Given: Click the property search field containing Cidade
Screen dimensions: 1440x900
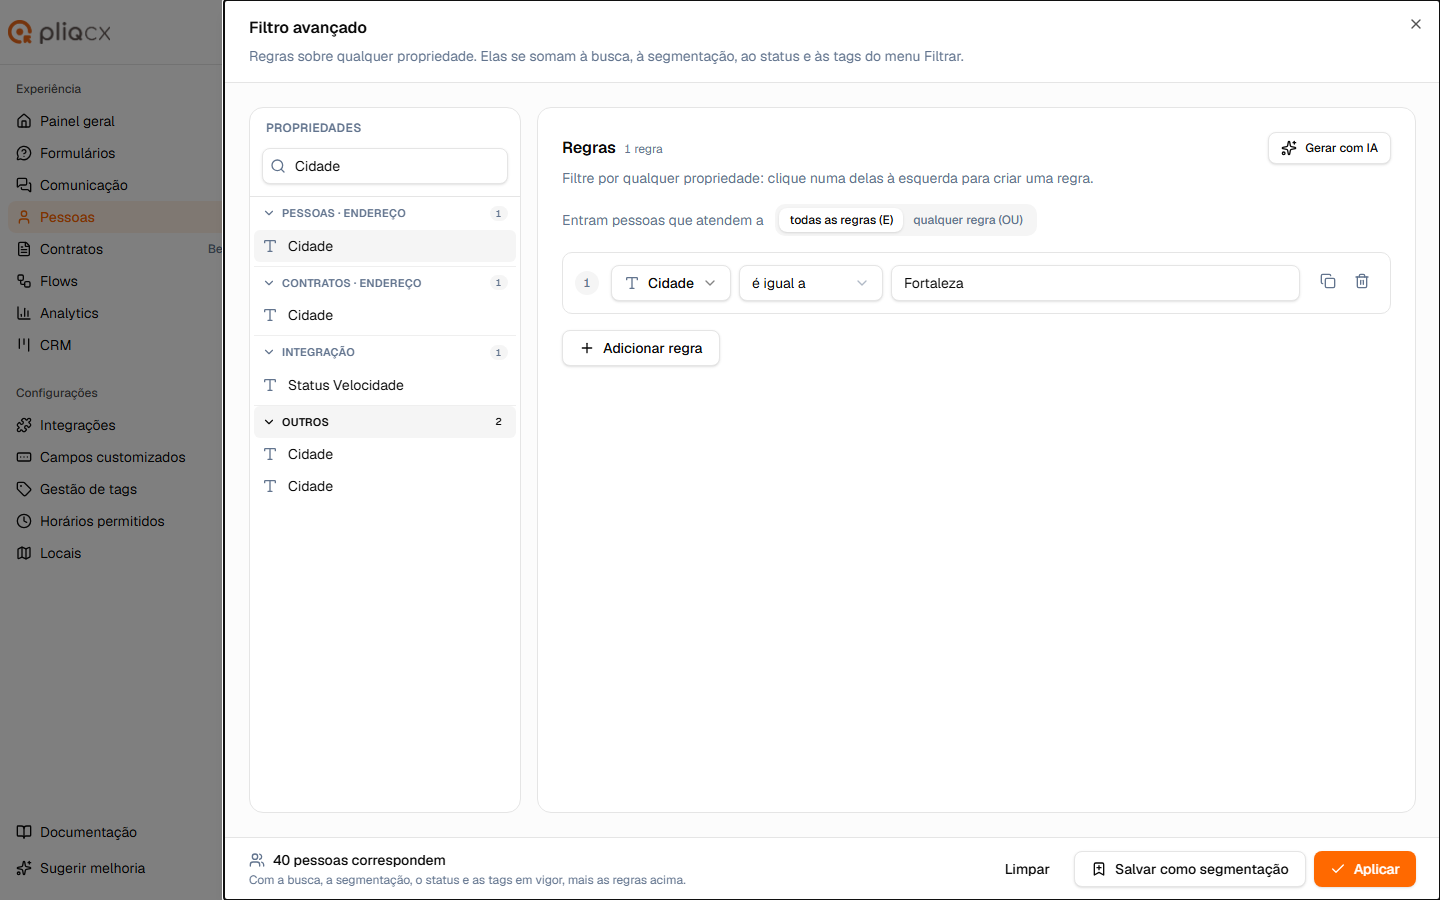Looking at the screenshot, I should (x=385, y=166).
